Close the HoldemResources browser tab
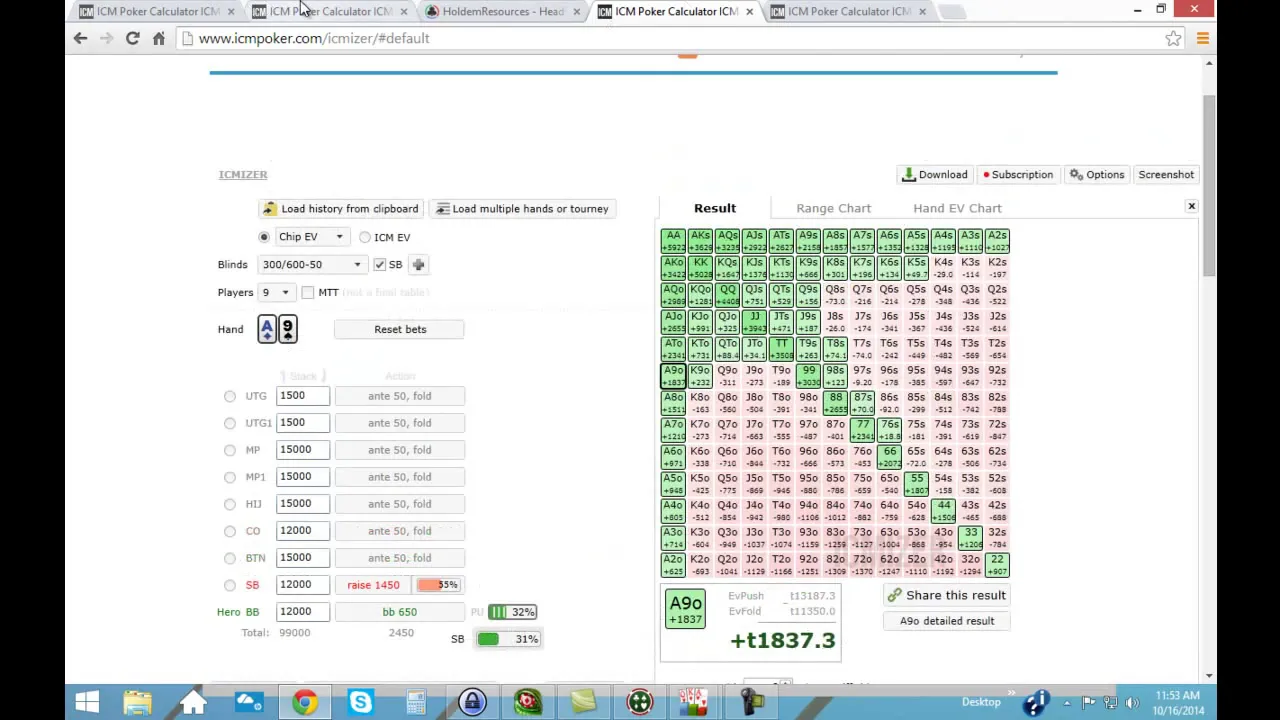The image size is (1280, 720). point(577,11)
